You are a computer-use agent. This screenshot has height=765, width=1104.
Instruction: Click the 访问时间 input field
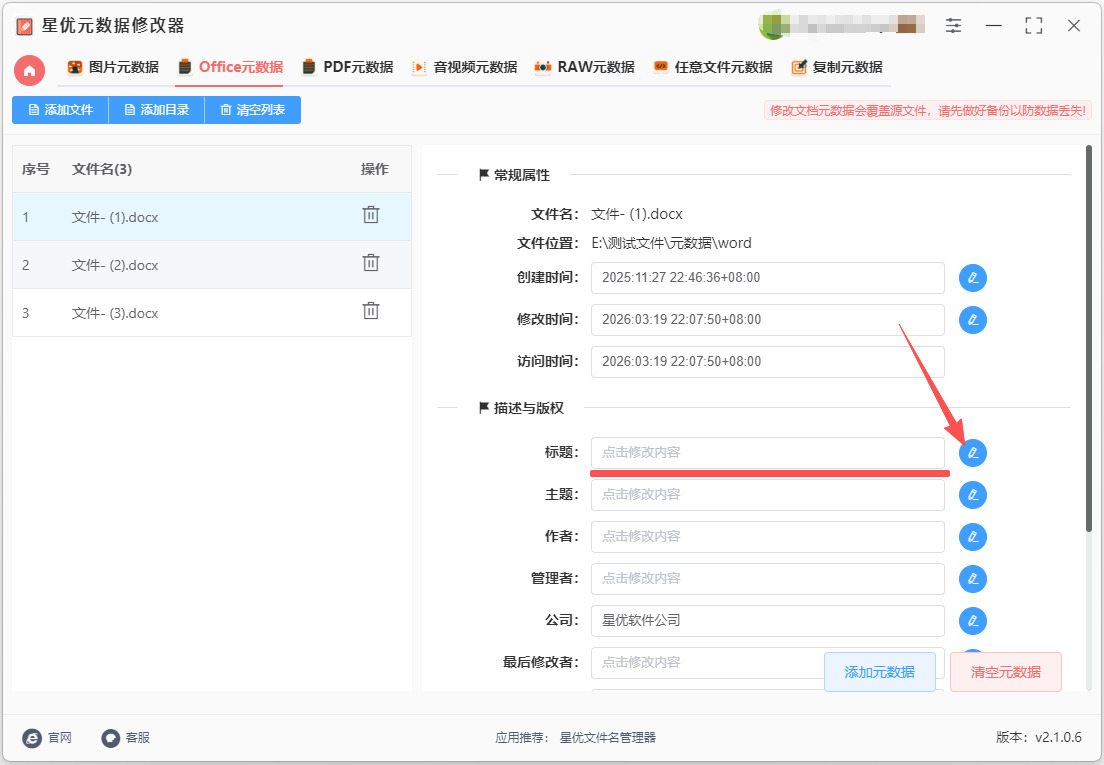(x=767, y=362)
